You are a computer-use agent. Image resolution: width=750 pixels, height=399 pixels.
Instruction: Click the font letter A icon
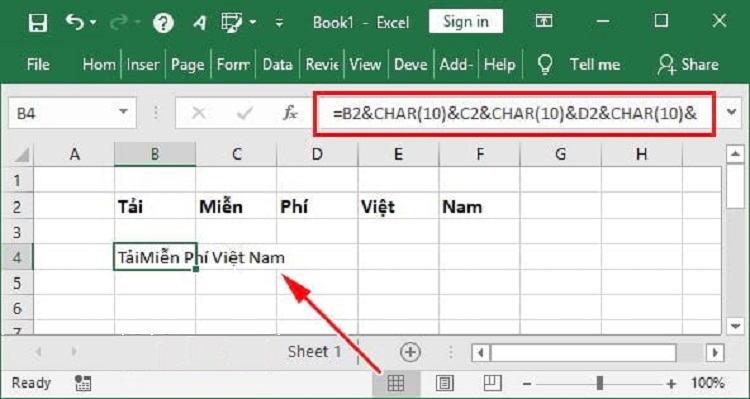(x=199, y=22)
